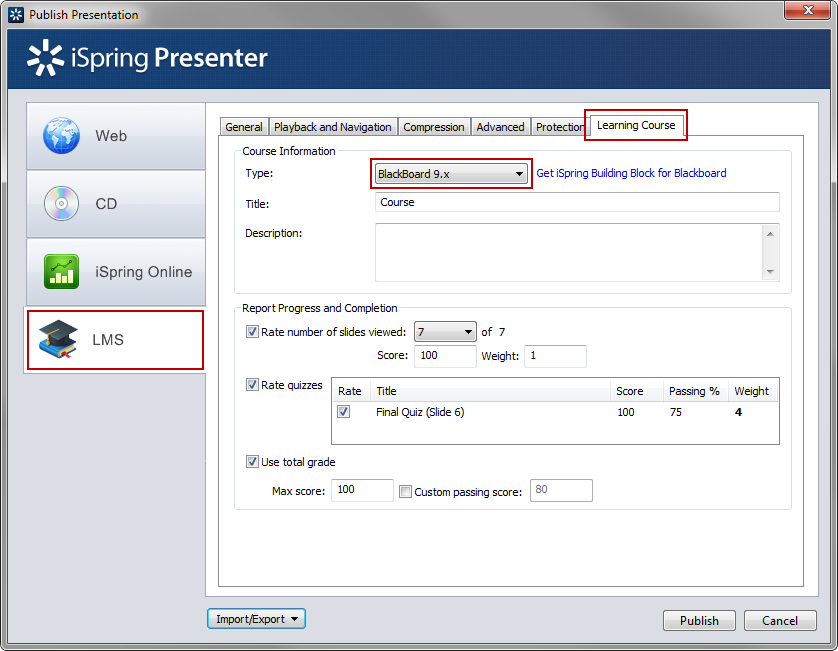Screen dimensions: 838x651
Task: Click the course Title input field
Action: 577,202
